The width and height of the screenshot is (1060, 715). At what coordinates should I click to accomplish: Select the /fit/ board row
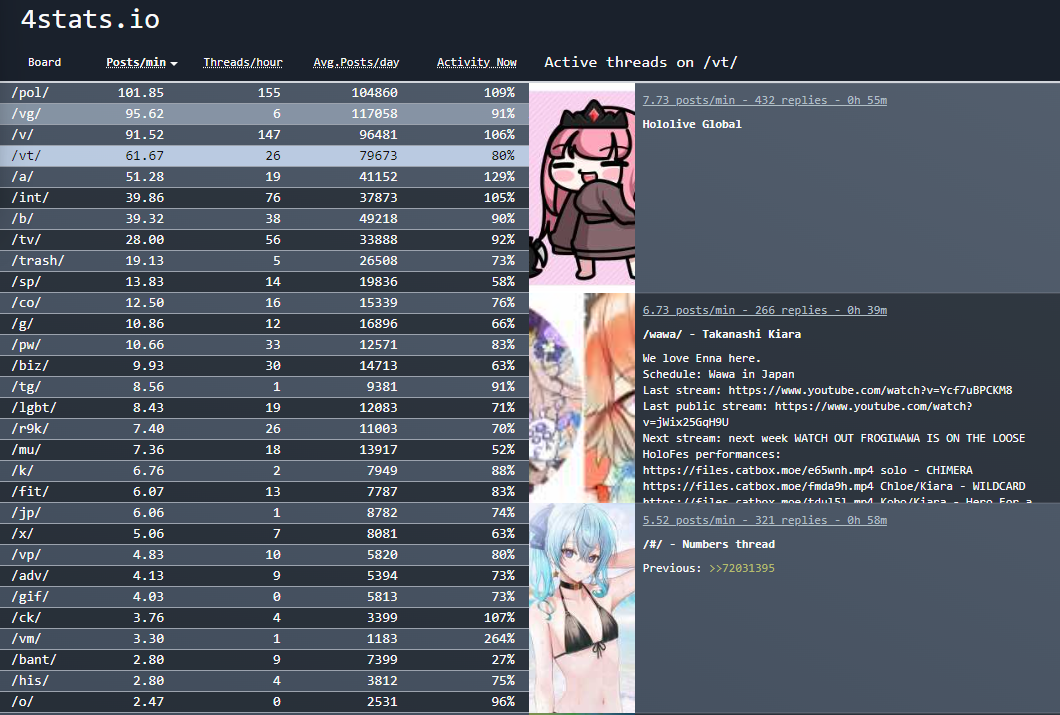(x=264, y=491)
